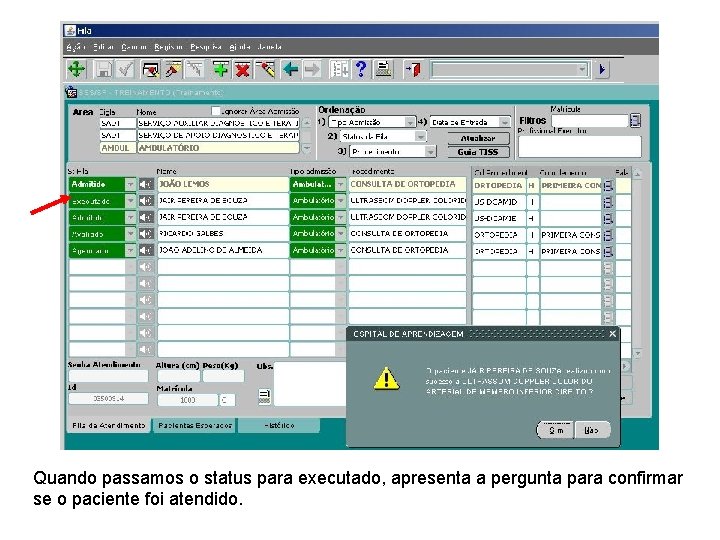This screenshot has height=540, width=720.
Task: Click the floppy disk save icon
Action: (x=103, y=70)
